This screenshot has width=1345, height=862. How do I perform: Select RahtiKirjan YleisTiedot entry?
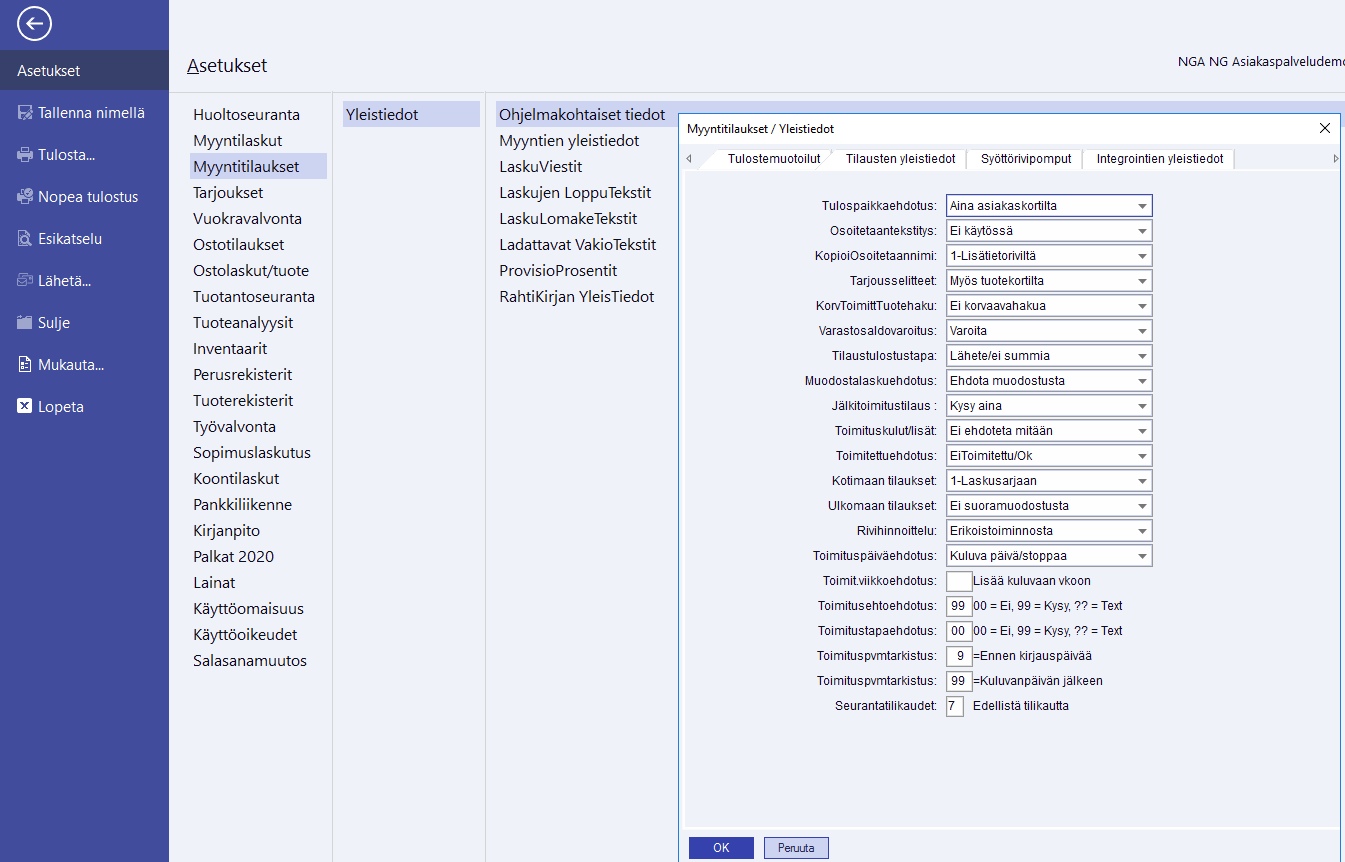[577, 297]
